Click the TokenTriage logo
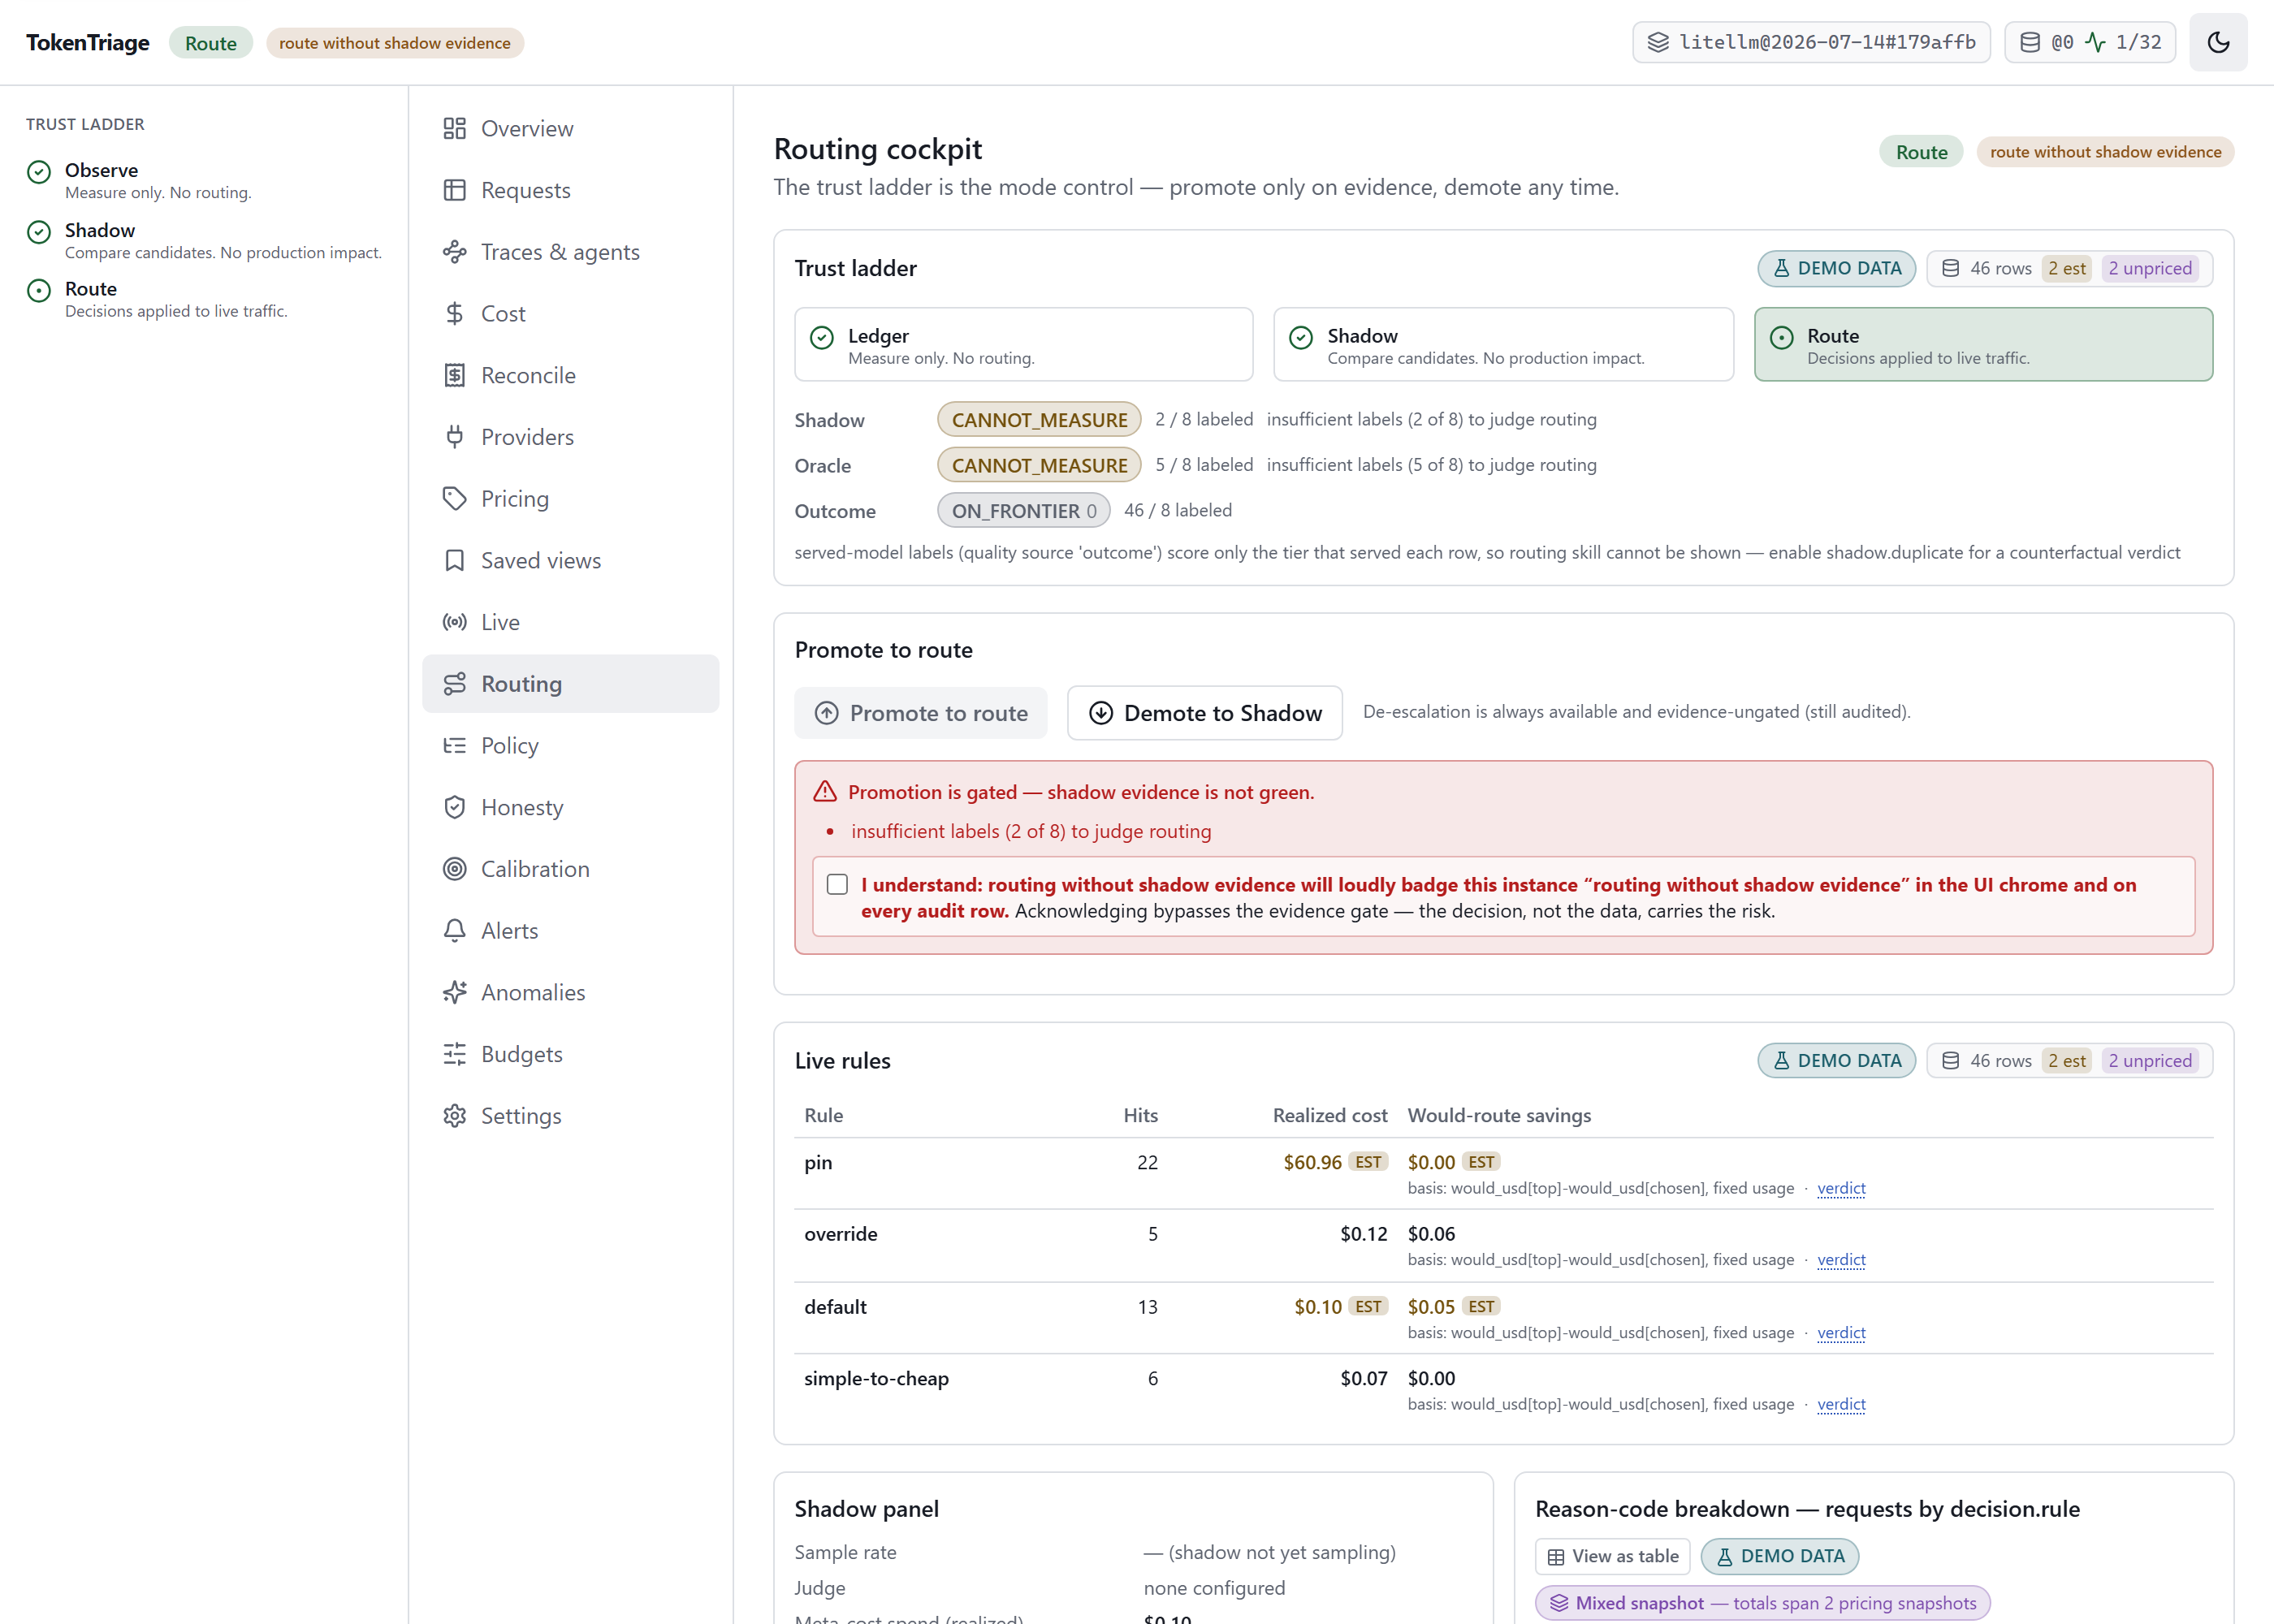 [88, 43]
